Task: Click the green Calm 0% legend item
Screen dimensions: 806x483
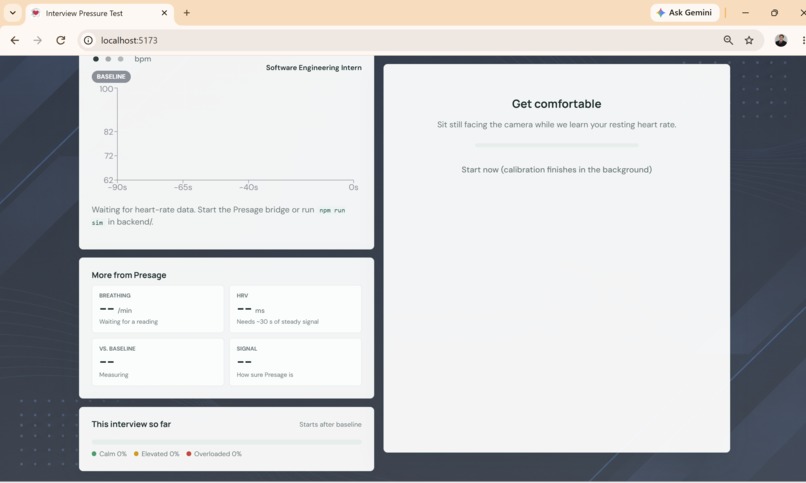Action: 109,454
